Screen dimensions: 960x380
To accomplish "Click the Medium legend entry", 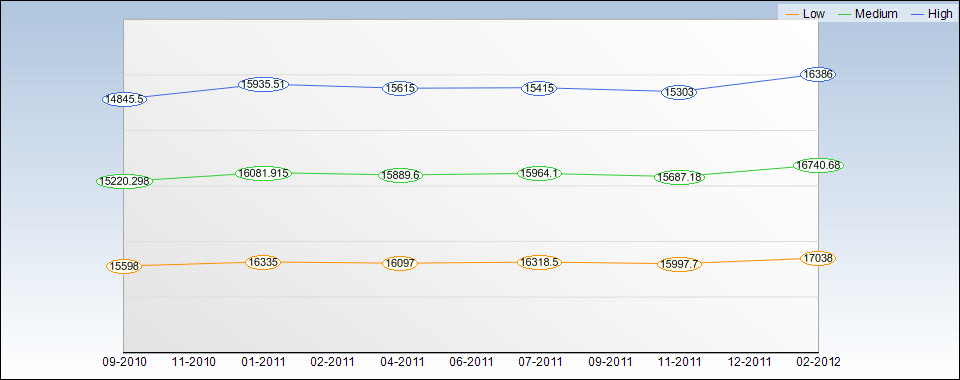I will pos(868,13).
